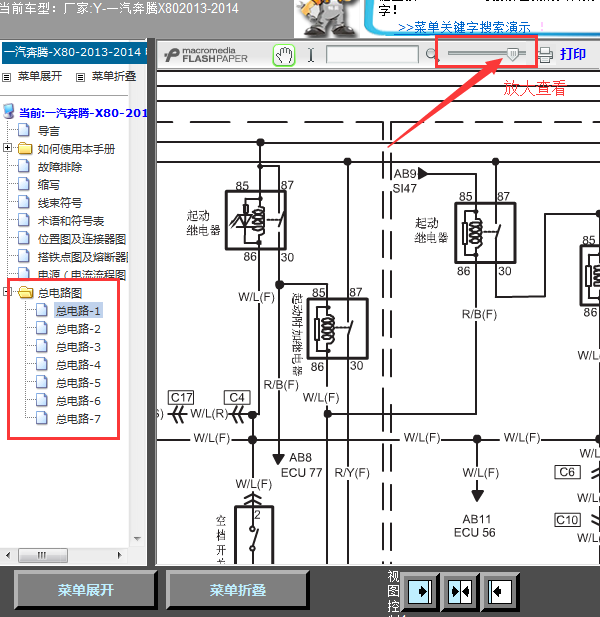This screenshot has width=600, height=617.
Task: Click the bottom 菜单折叠 button
Action: pyautogui.click(x=237, y=590)
